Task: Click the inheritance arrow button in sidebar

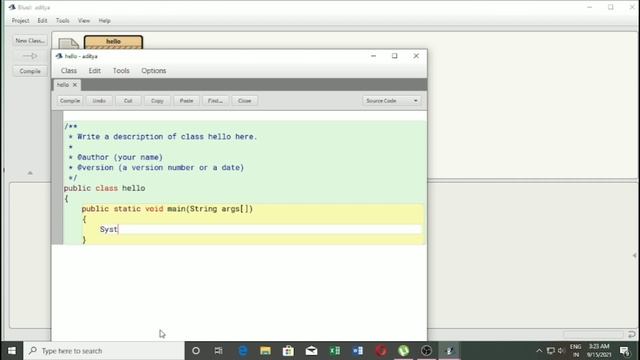Action: pyautogui.click(x=30, y=56)
